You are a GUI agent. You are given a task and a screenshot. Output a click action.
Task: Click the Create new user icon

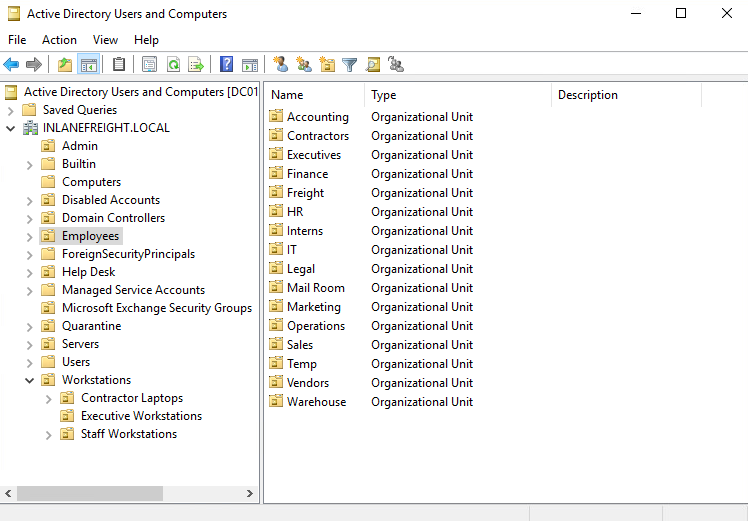(281, 65)
